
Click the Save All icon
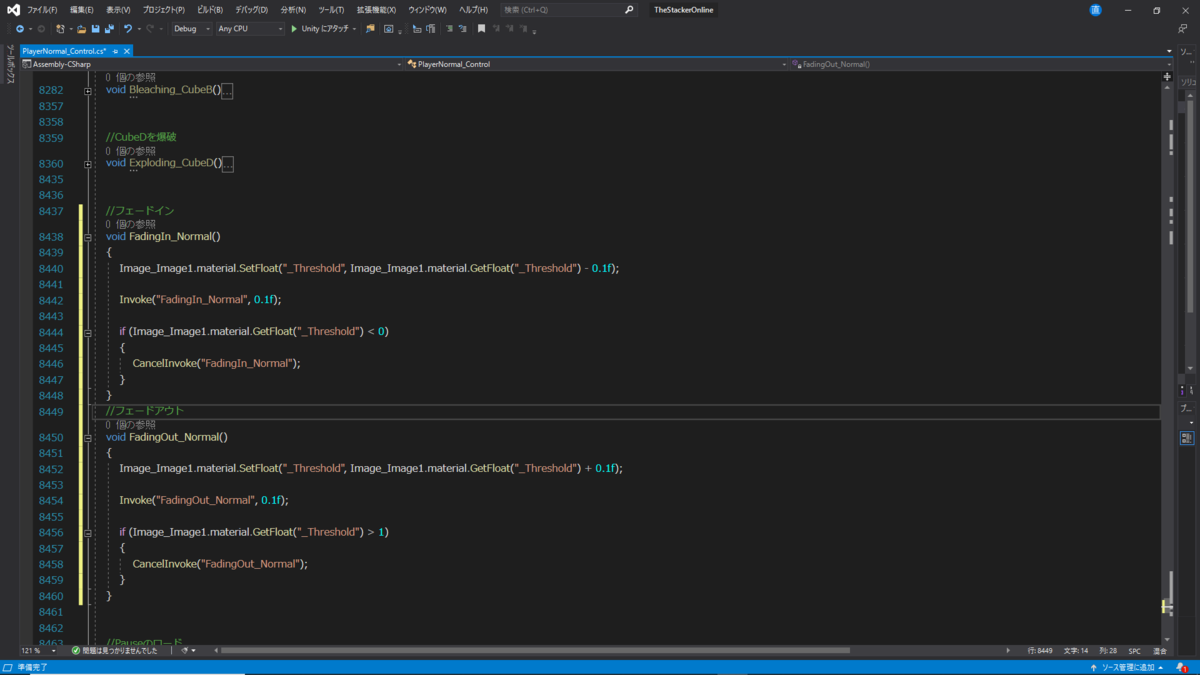pyautogui.click(x=109, y=29)
